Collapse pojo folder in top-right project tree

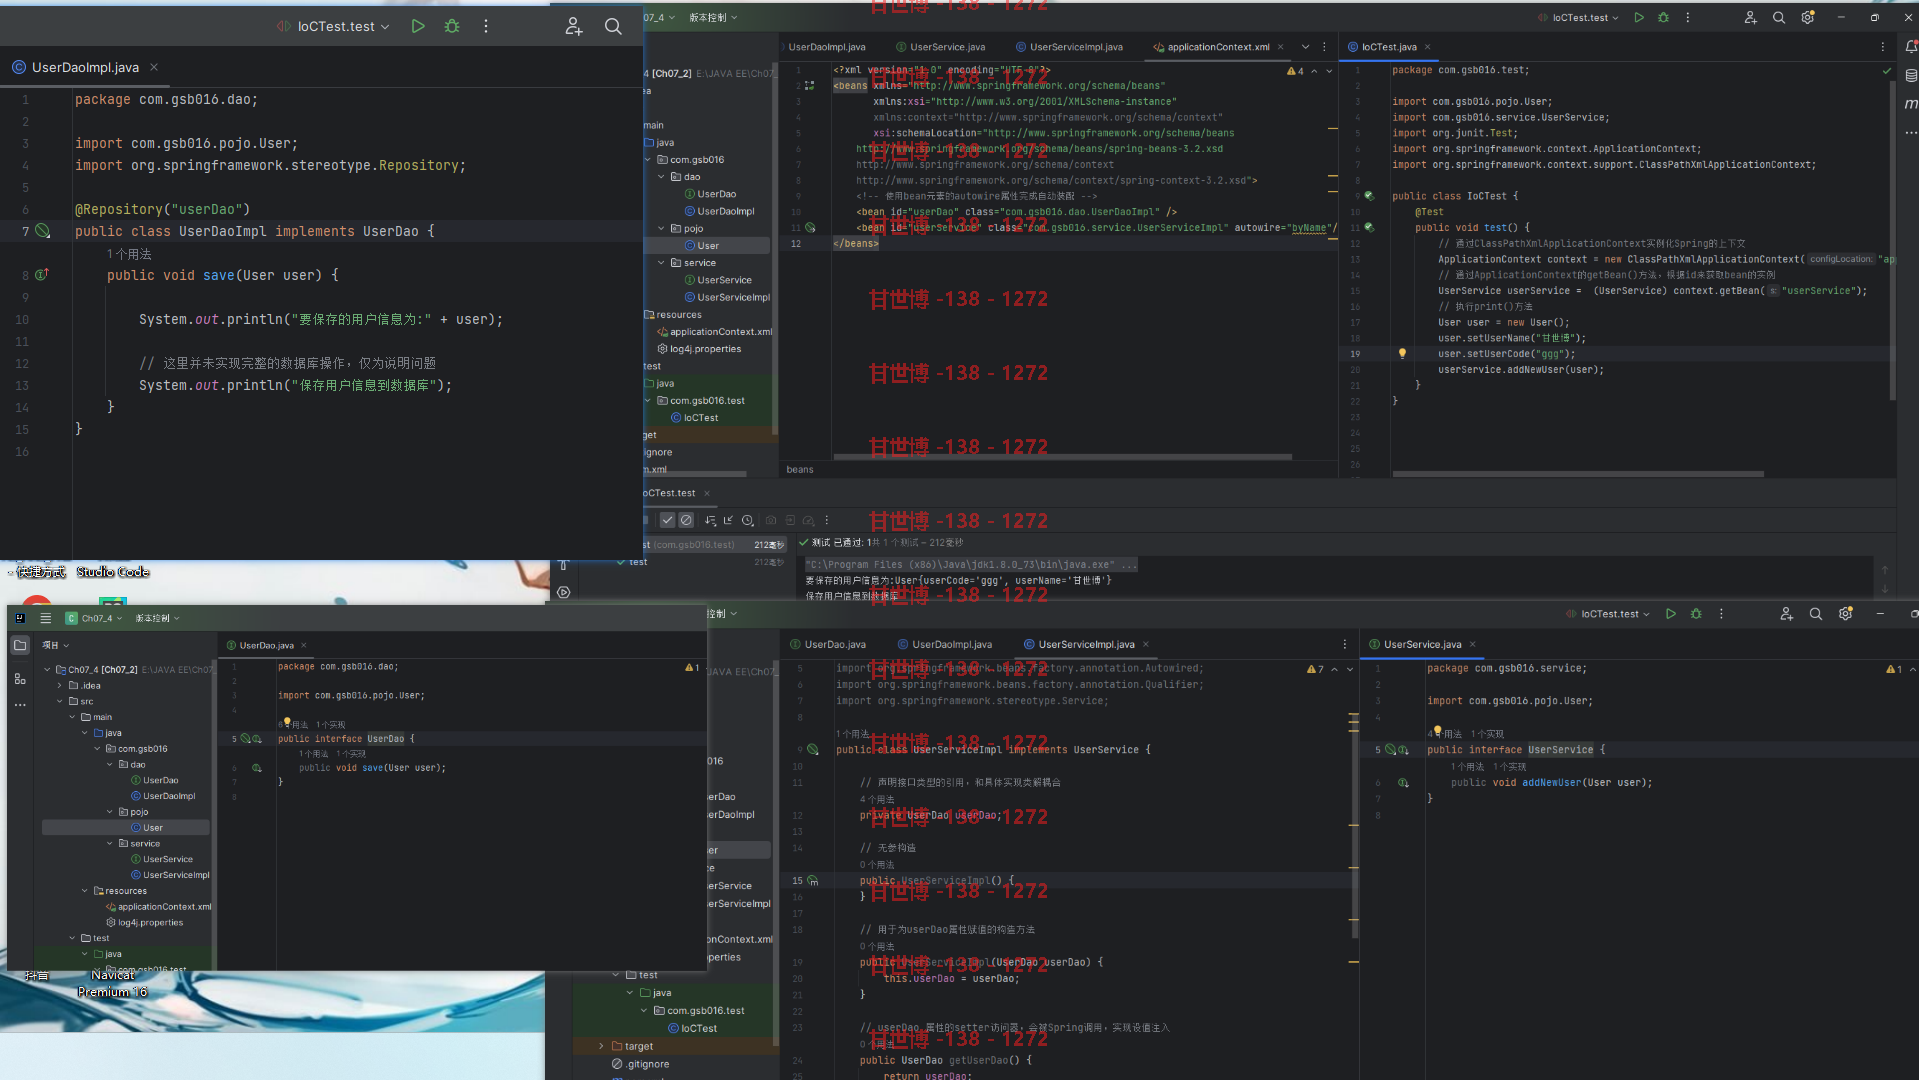coord(661,228)
